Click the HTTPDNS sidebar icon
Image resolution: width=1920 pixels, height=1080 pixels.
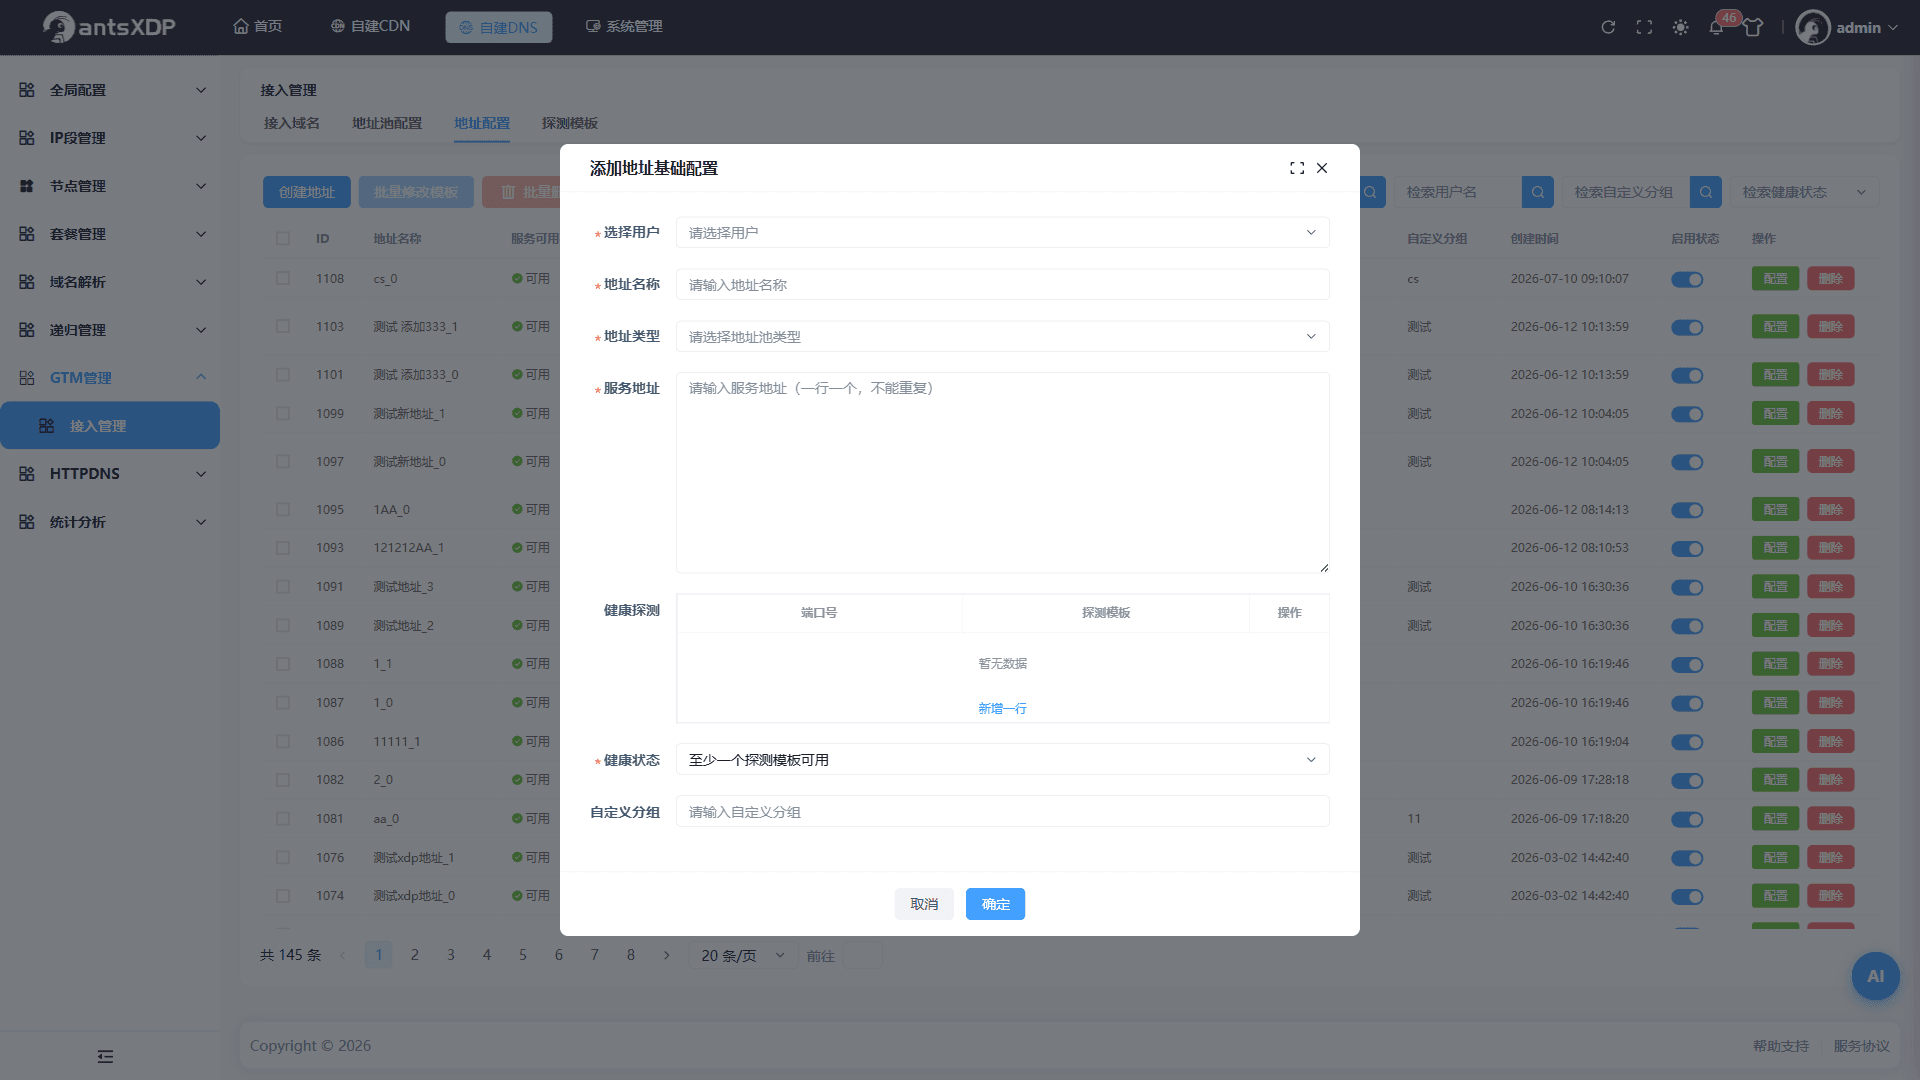[x=27, y=474]
